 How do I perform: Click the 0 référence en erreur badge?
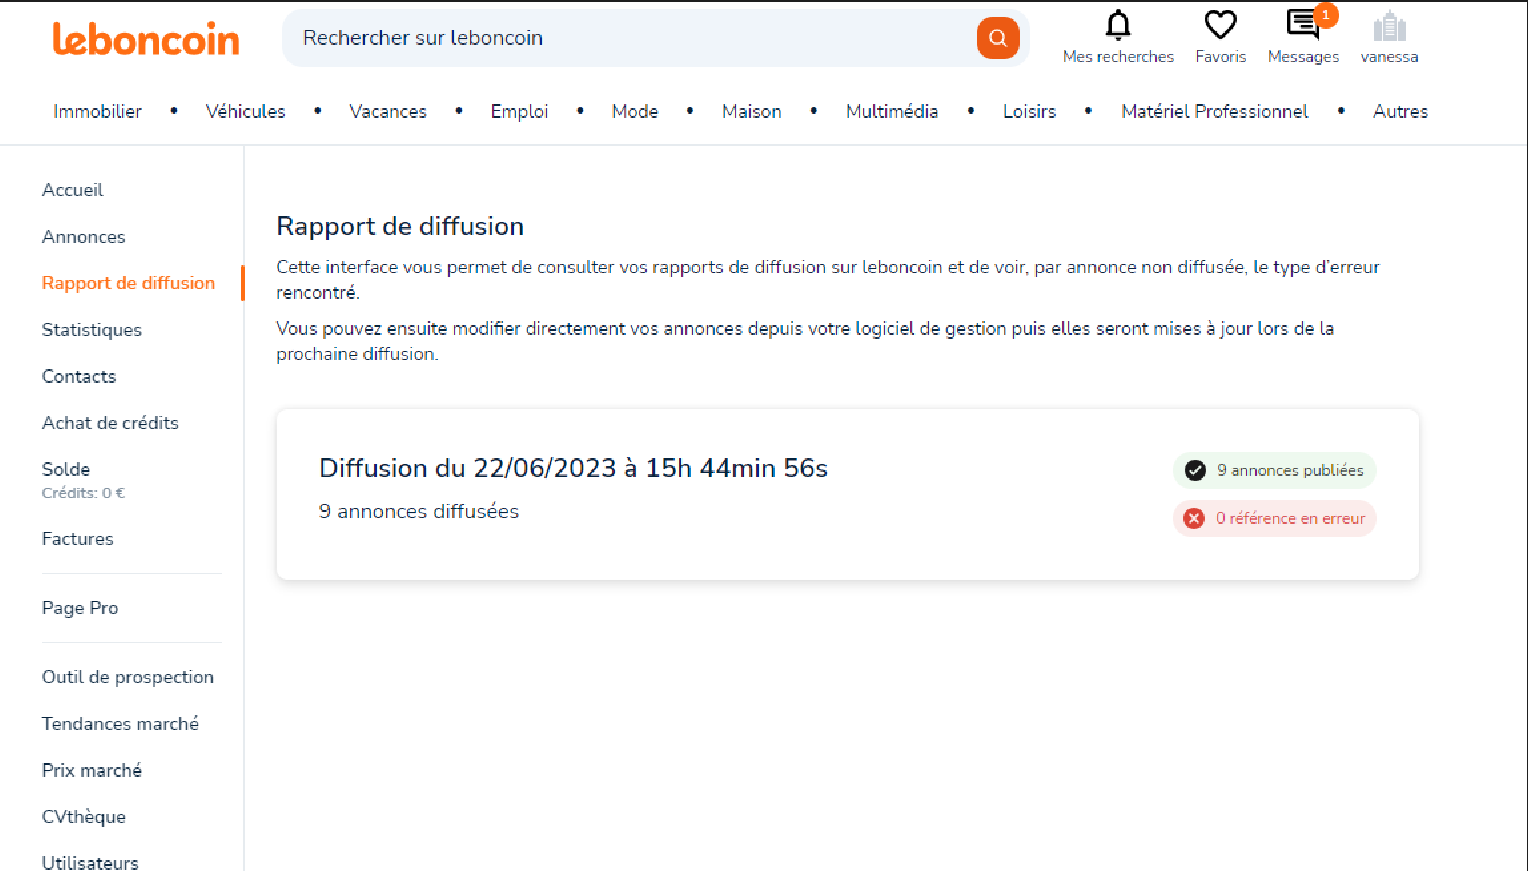1274,518
